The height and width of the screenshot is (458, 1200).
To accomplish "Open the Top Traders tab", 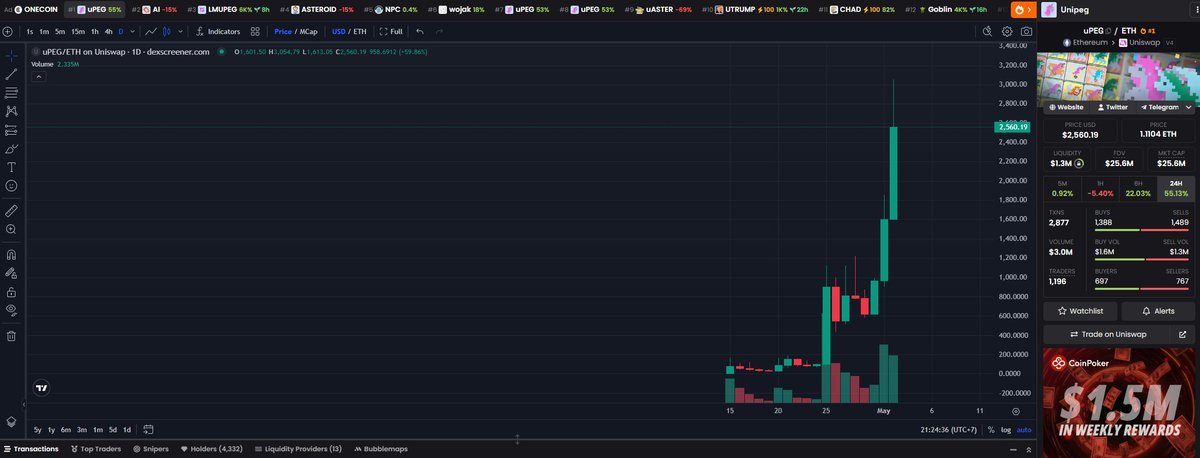I will point(95,449).
